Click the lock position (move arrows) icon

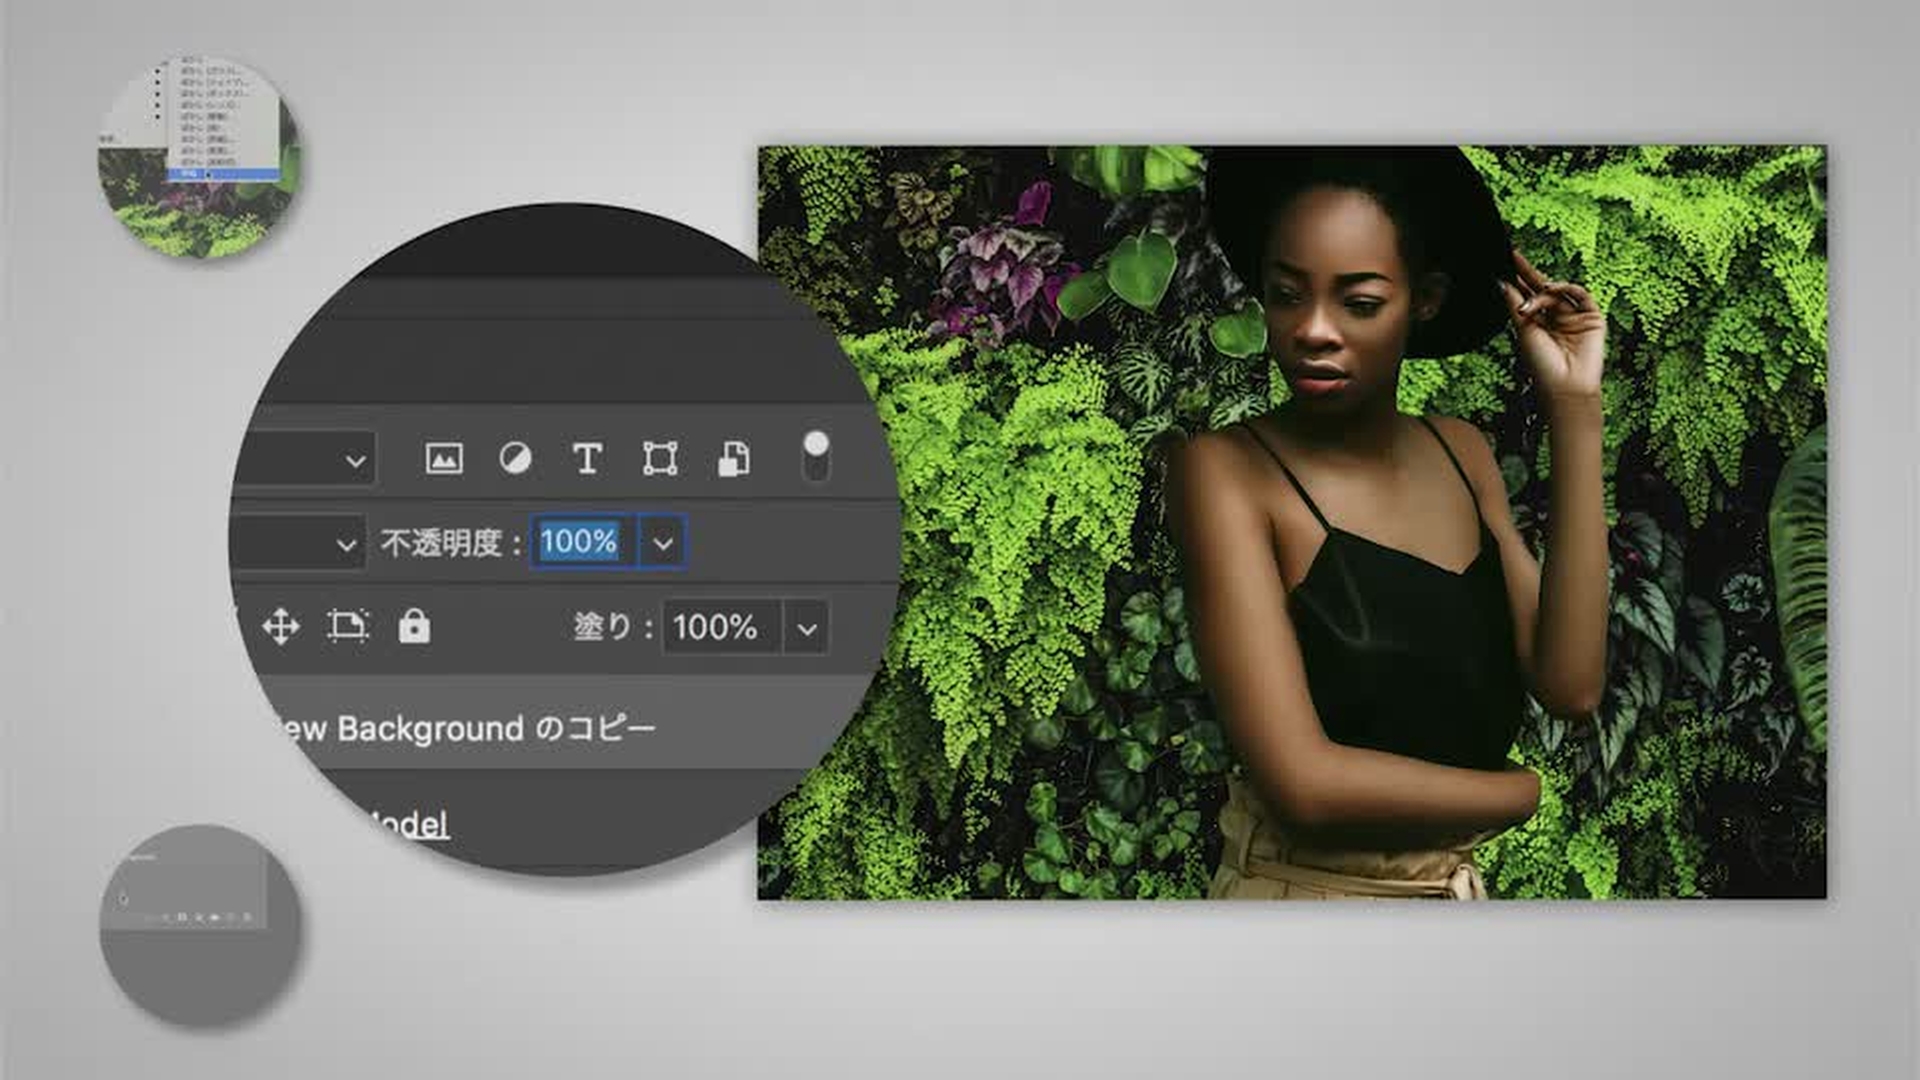click(x=281, y=627)
